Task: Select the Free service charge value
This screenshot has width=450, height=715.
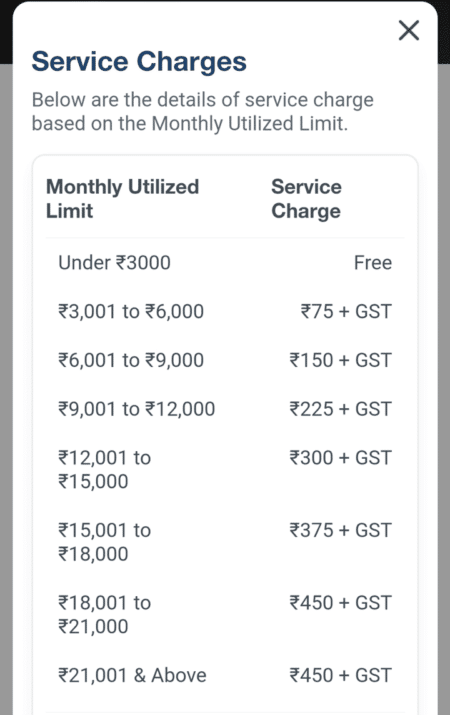Action: tap(372, 263)
